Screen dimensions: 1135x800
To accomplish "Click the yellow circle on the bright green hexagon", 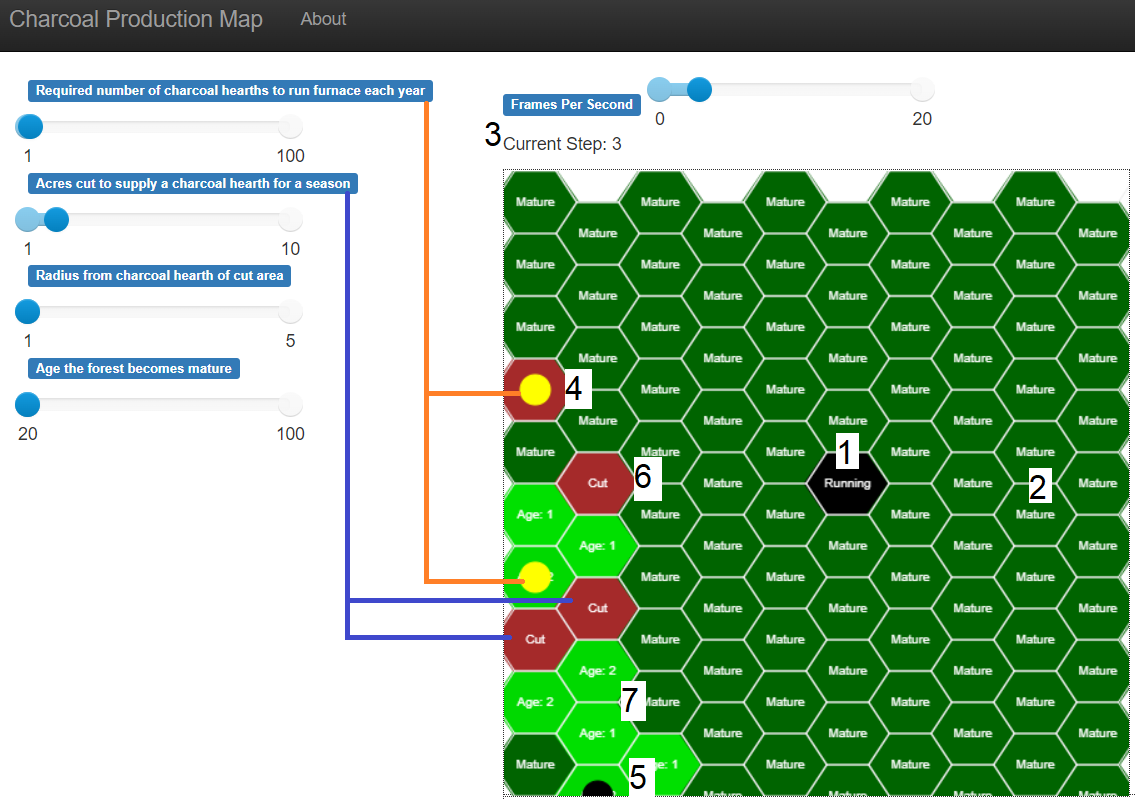I will [x=536, y=577].
